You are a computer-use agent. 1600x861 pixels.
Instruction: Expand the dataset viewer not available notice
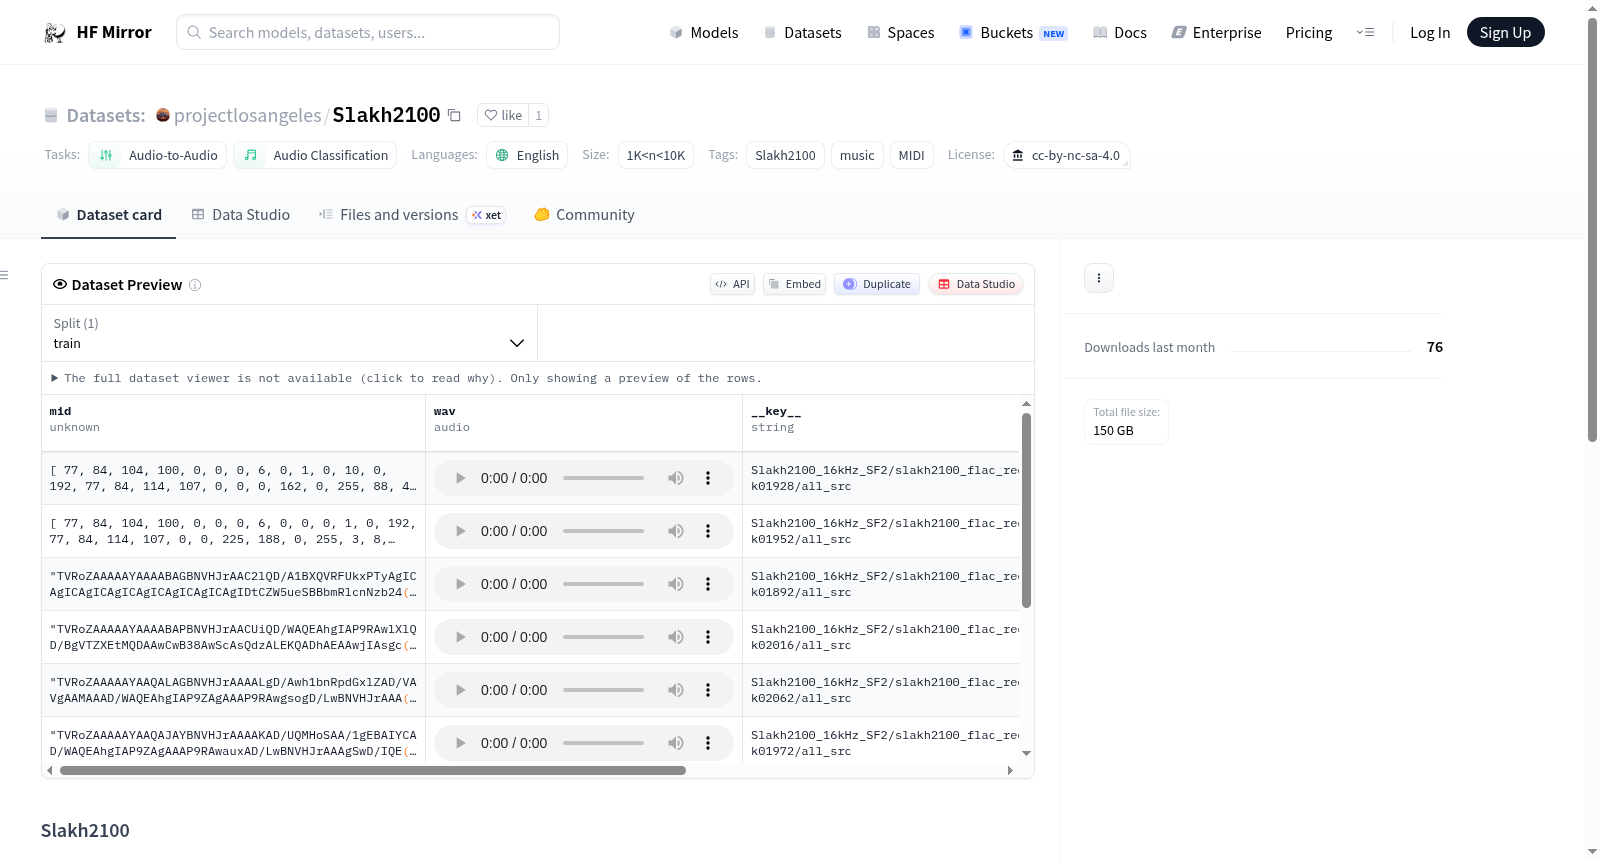pyautogui.click(x=406, y=378)
